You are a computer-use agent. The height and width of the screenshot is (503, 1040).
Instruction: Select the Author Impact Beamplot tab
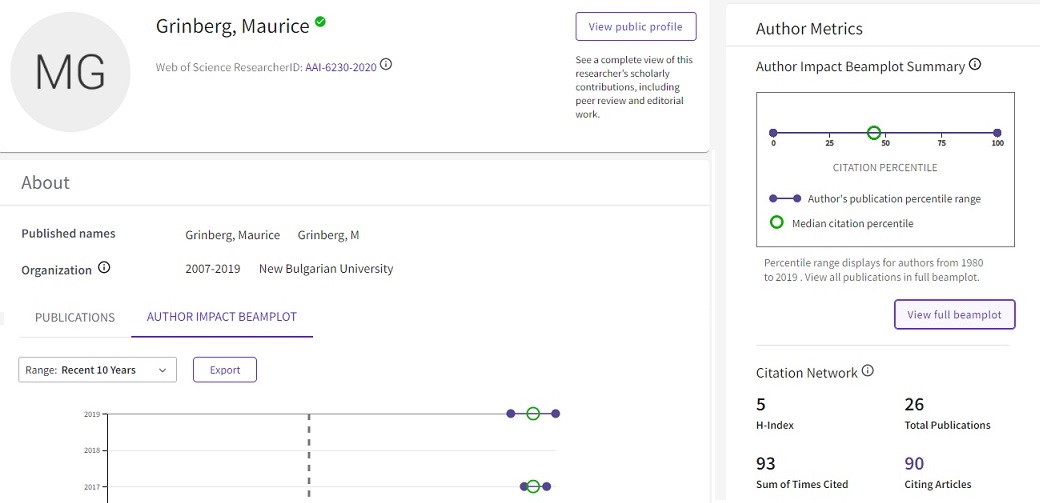[222, 317]
